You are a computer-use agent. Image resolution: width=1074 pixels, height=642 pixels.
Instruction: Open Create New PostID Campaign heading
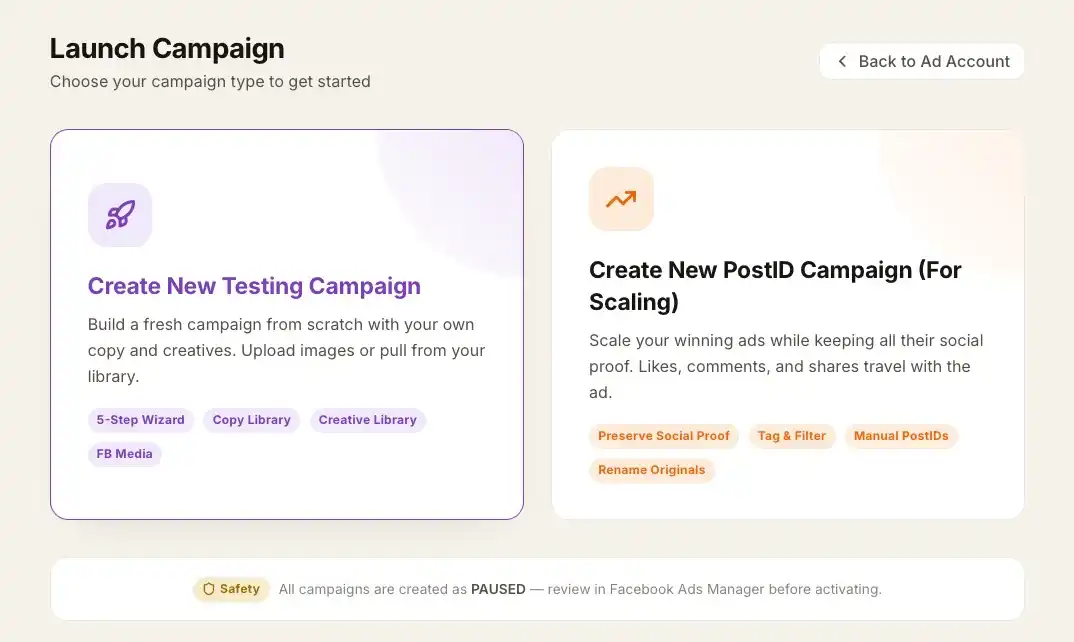tap(775, 286)
